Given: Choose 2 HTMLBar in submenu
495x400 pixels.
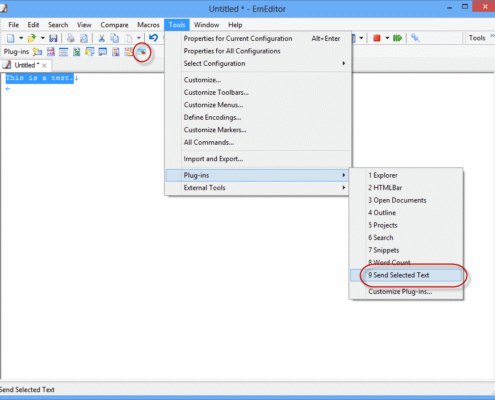Looking at the screenshot, I should 406,188.
